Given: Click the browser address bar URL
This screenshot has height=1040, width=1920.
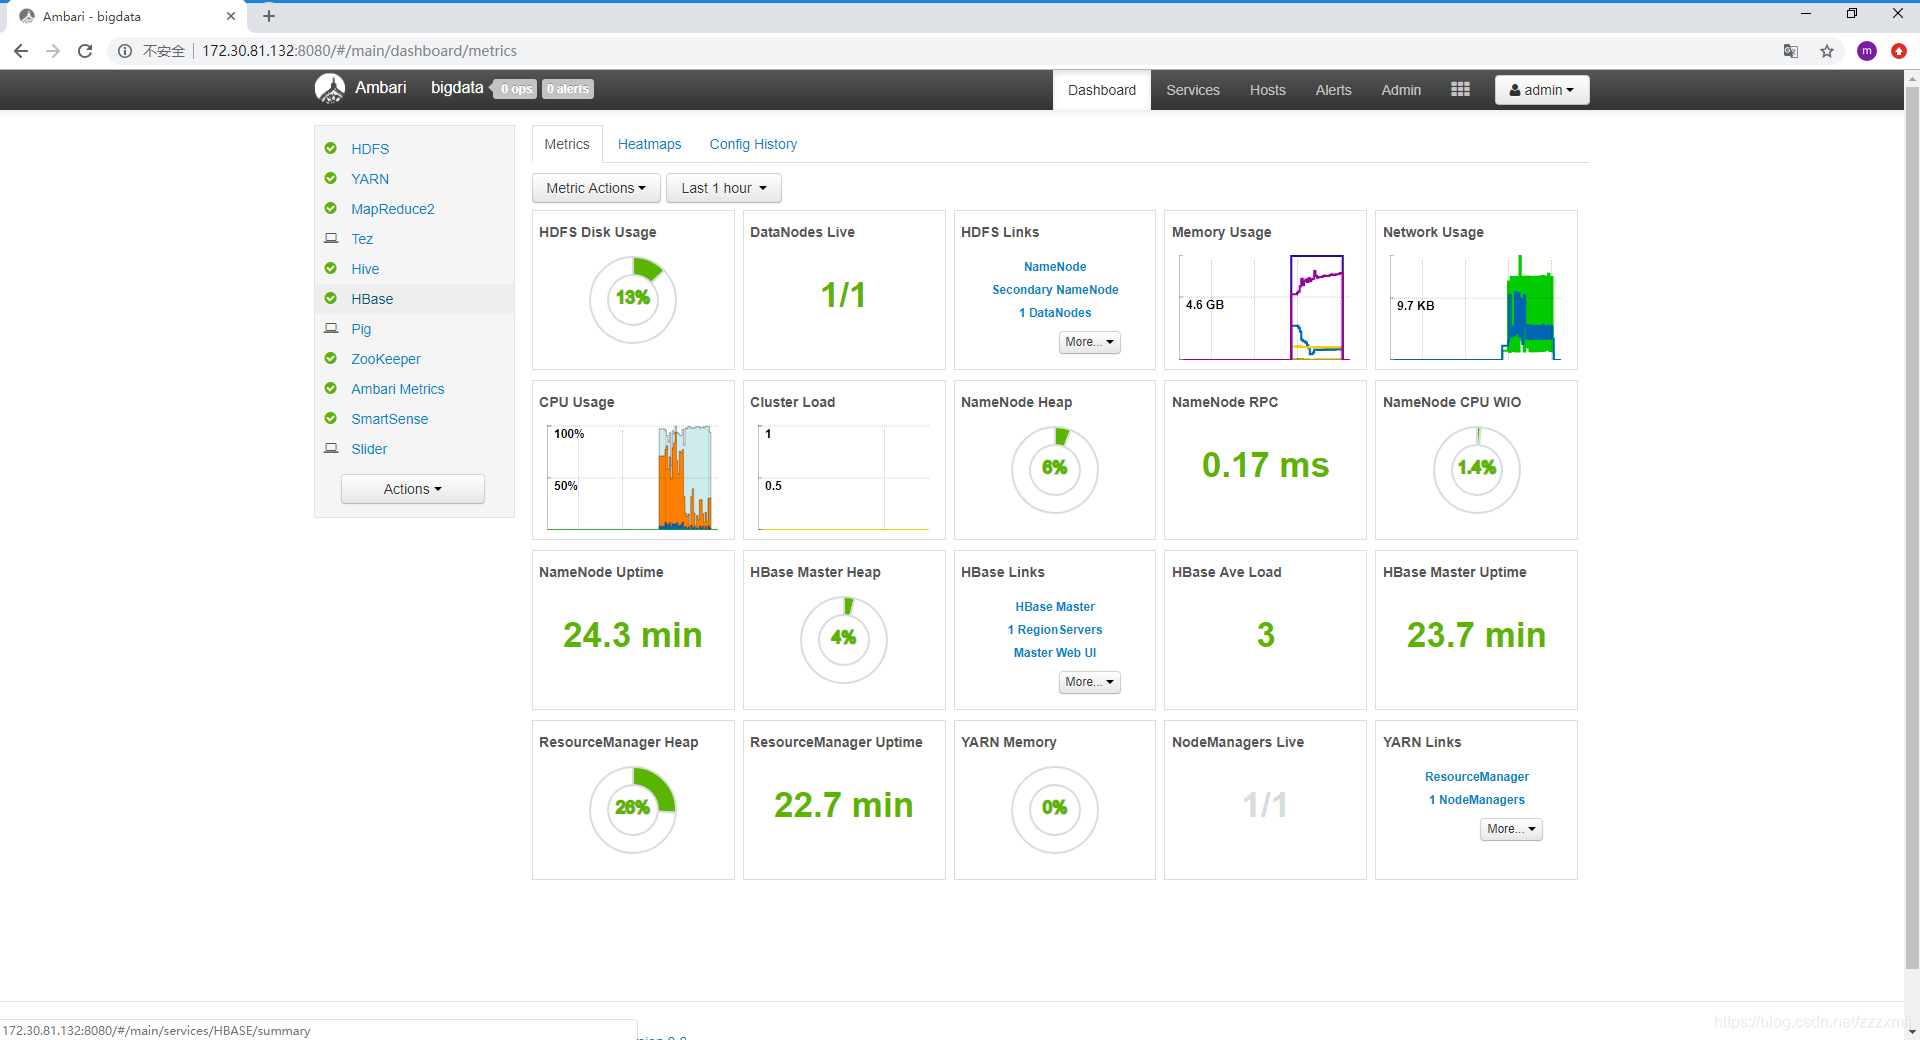Looking at the screenshot, I should (360, 51).
